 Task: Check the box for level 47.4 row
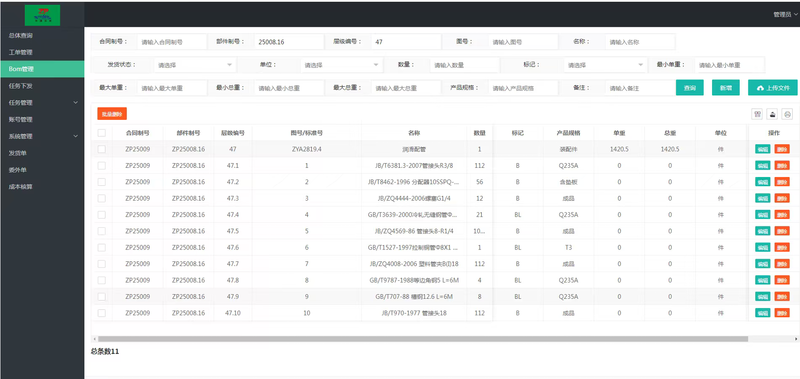coord(102,215)
